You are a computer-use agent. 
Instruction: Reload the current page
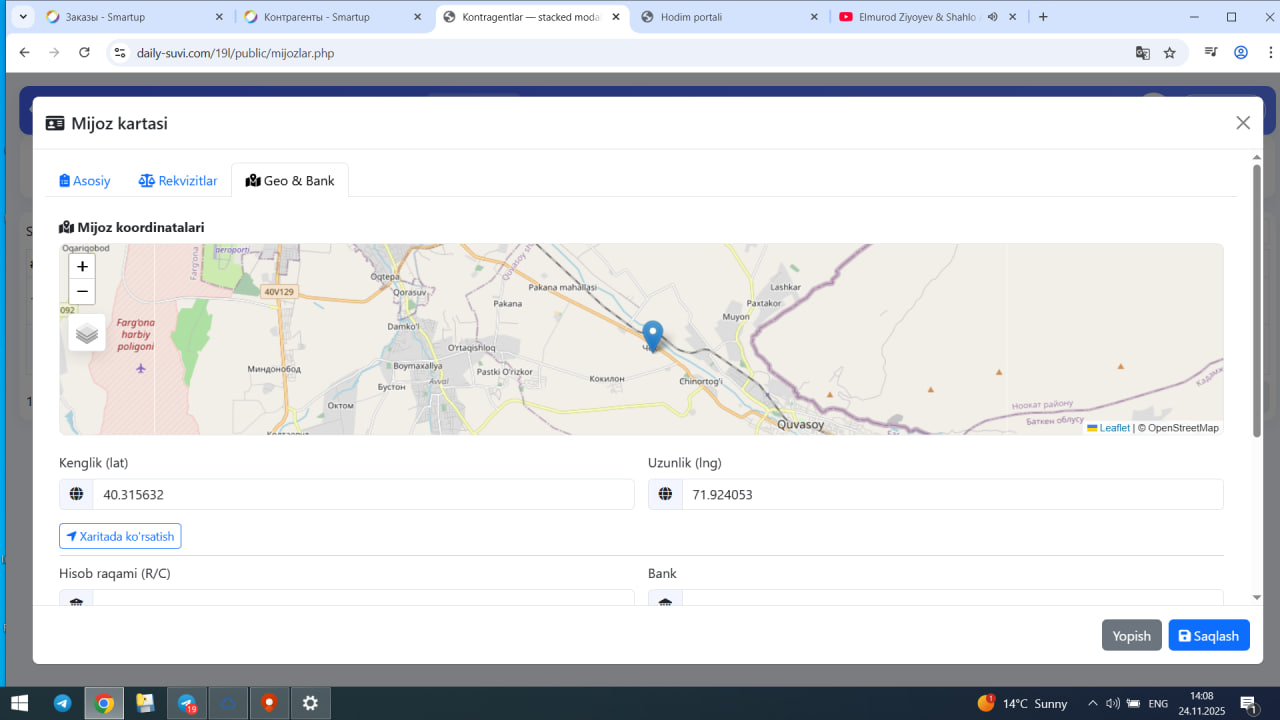pos(84,53)
